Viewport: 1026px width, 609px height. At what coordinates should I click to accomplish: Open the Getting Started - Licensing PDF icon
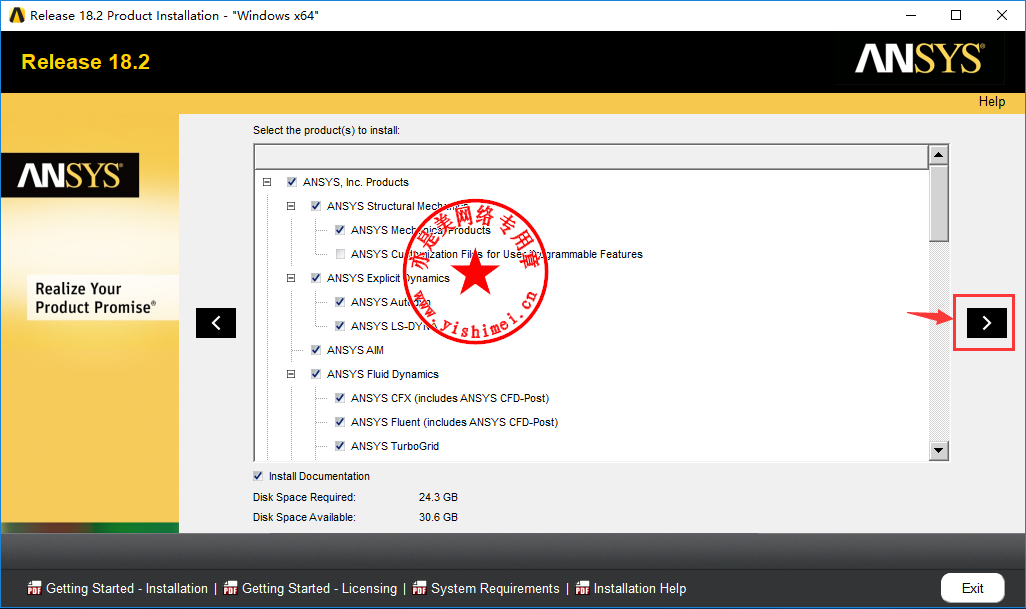coord(230,588)
